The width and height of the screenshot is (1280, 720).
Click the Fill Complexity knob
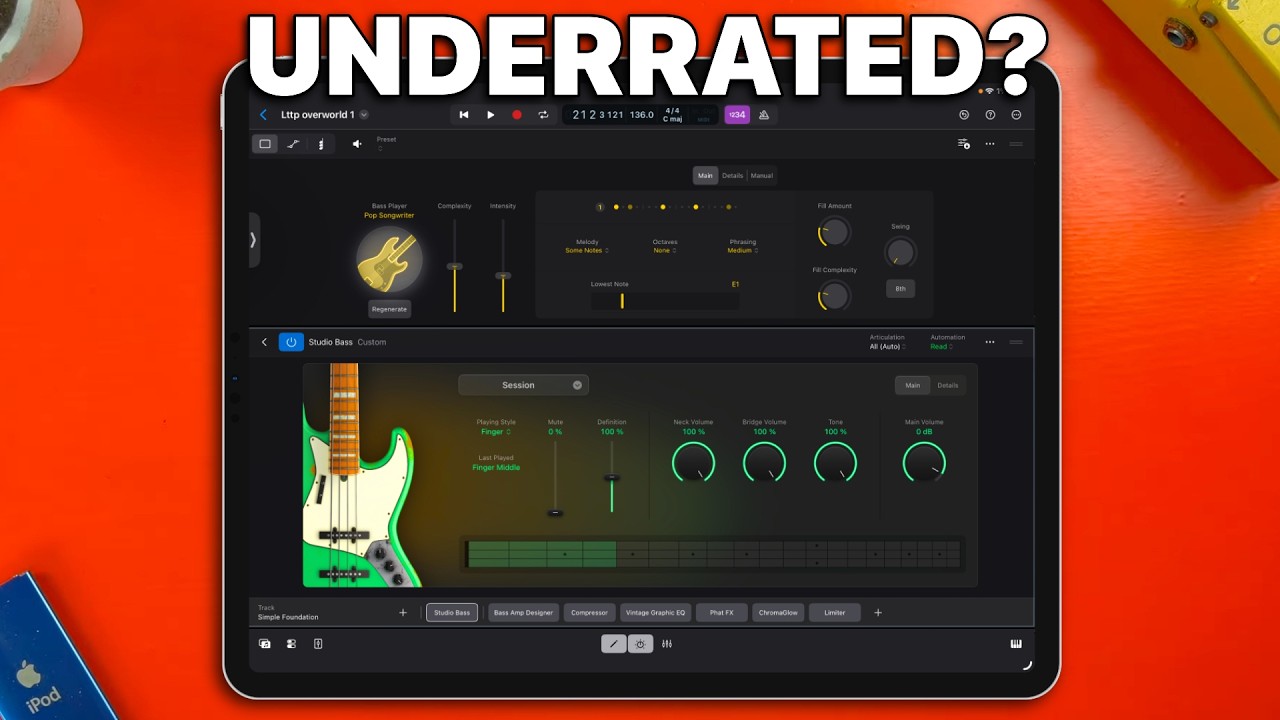[x=834, y=296]
